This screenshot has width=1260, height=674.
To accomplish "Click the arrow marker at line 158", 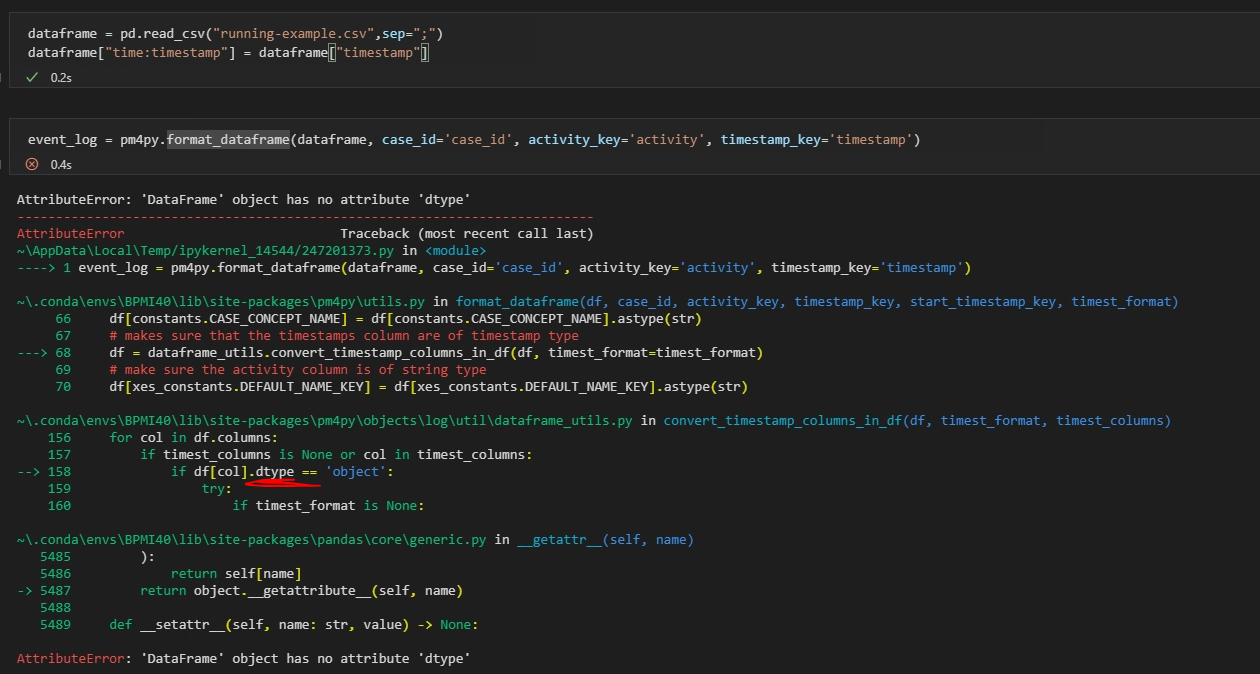I will click(x=31, y=470).
